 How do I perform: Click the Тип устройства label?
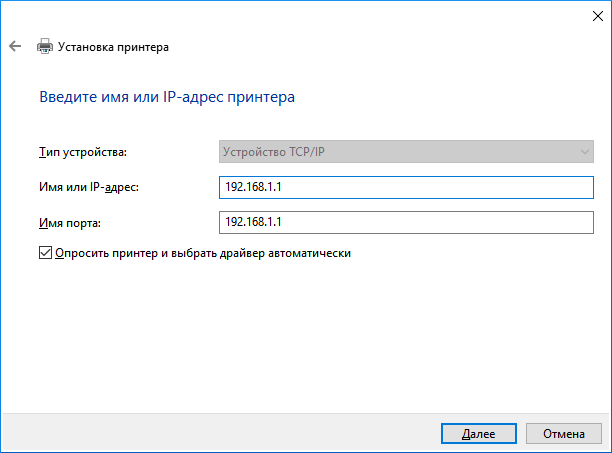[x=82, y=152]
